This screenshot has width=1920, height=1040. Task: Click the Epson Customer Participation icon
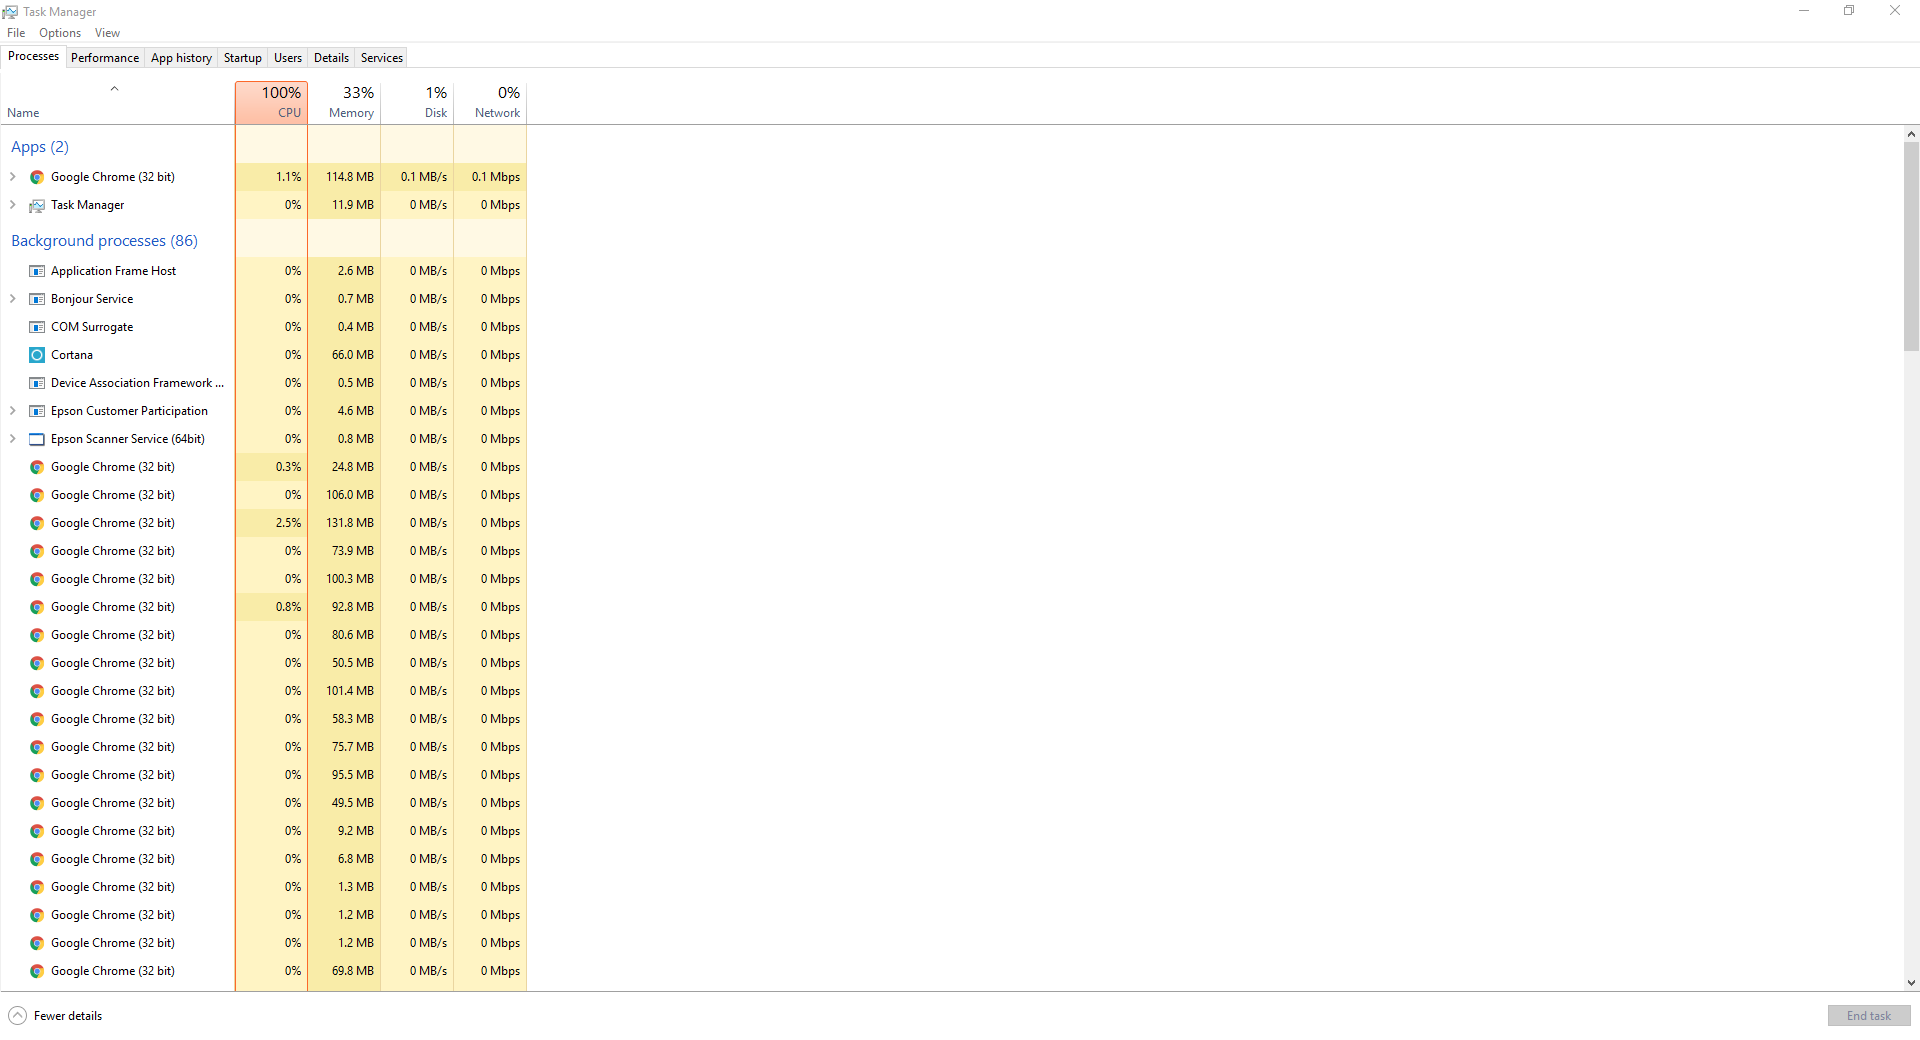(37, 411)
